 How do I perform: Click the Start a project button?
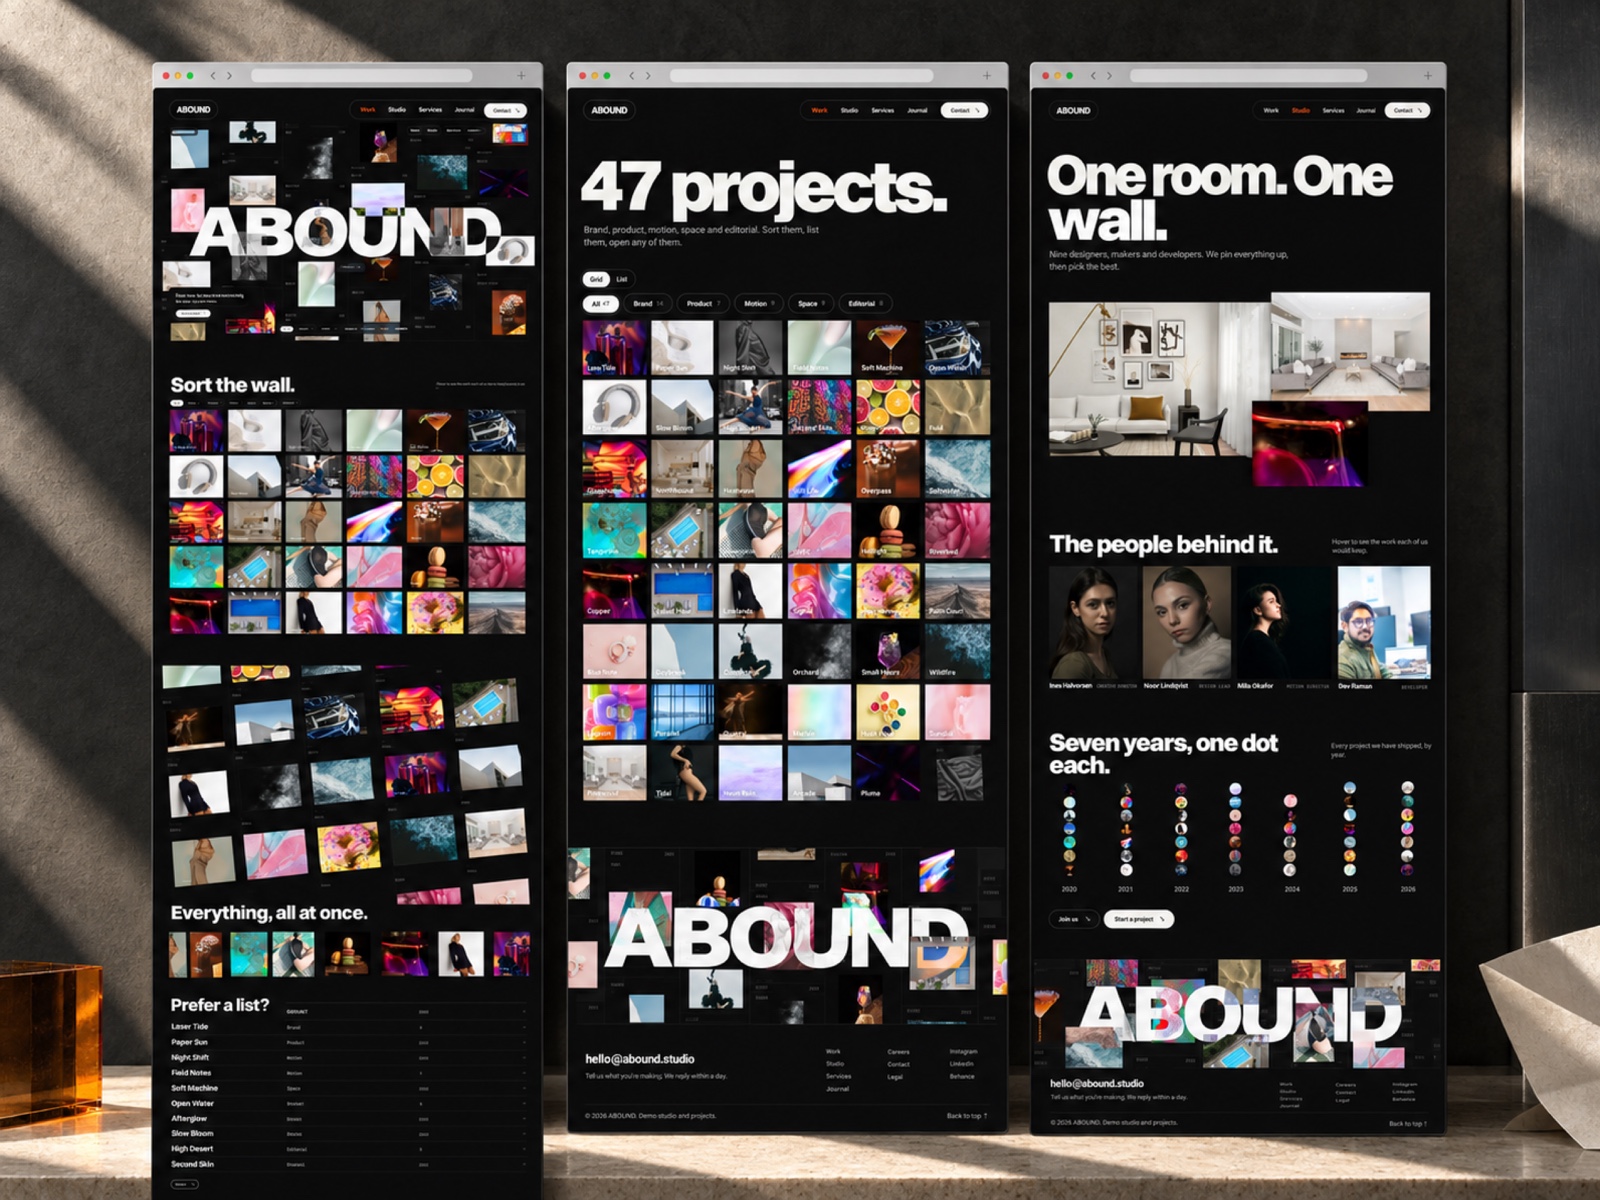point(1139,919)
